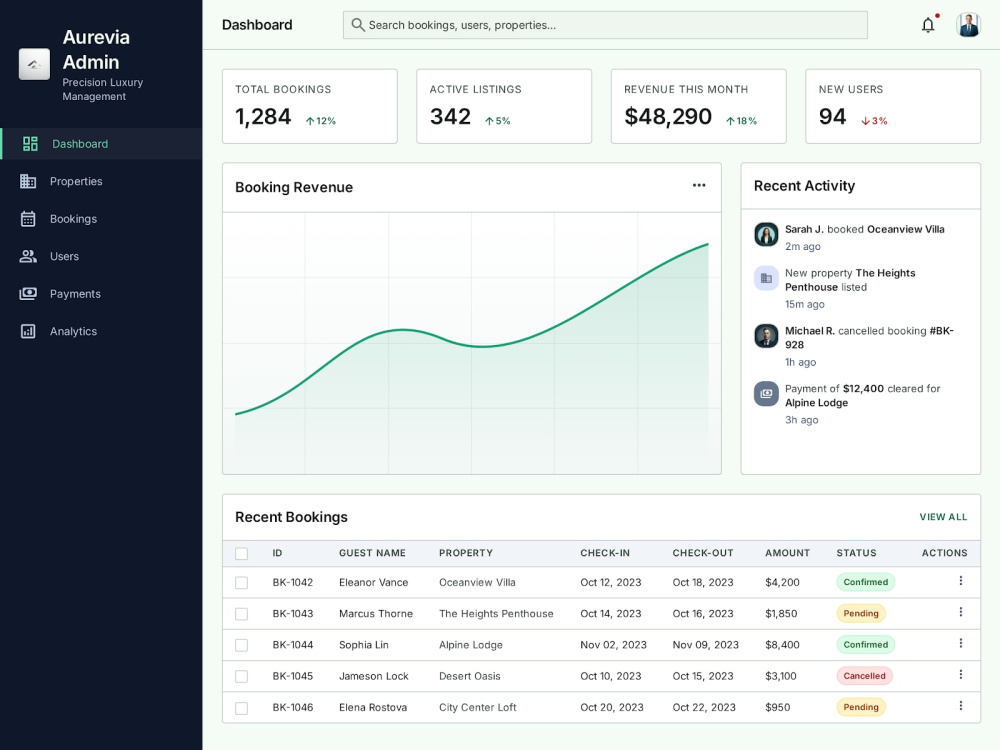Click the Bookings calendar icon in sidebar
Viewport: 1000px width, 750px height.
[x=28, y=219]
